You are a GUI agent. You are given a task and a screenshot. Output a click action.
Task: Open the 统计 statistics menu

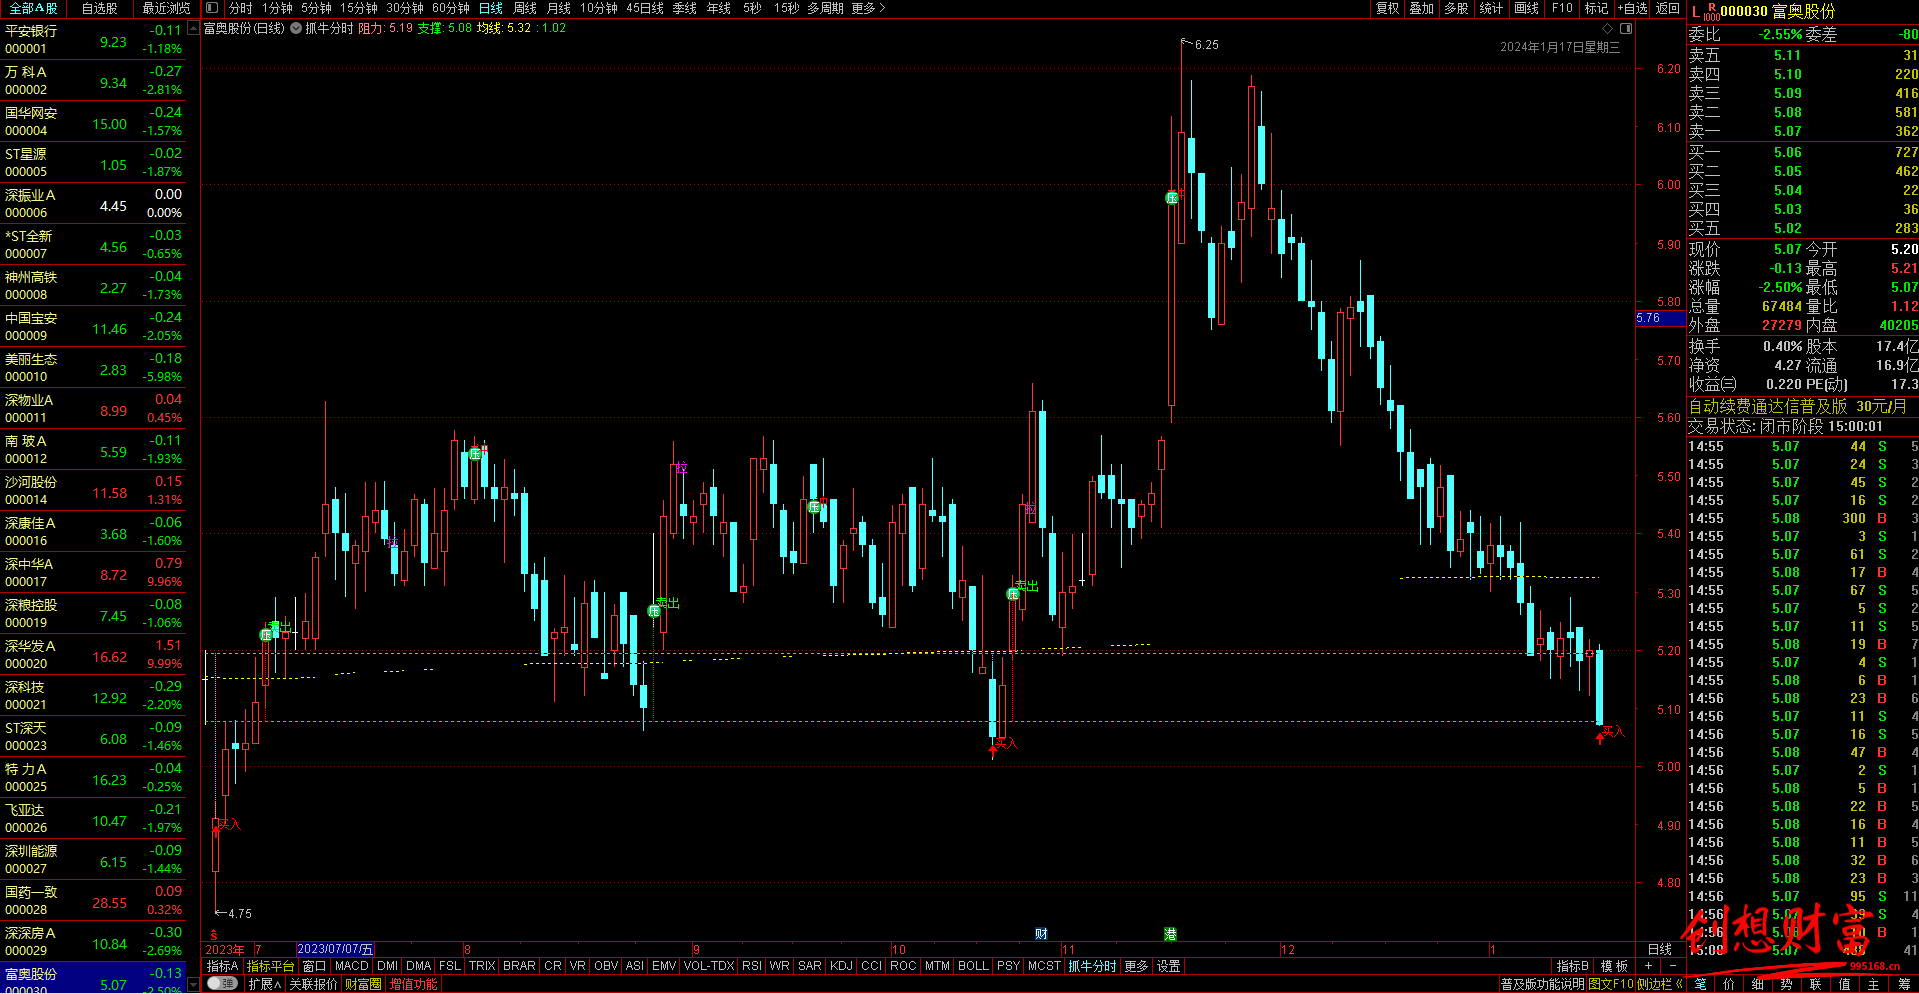pyautogui.click(x=1491, y=8)
